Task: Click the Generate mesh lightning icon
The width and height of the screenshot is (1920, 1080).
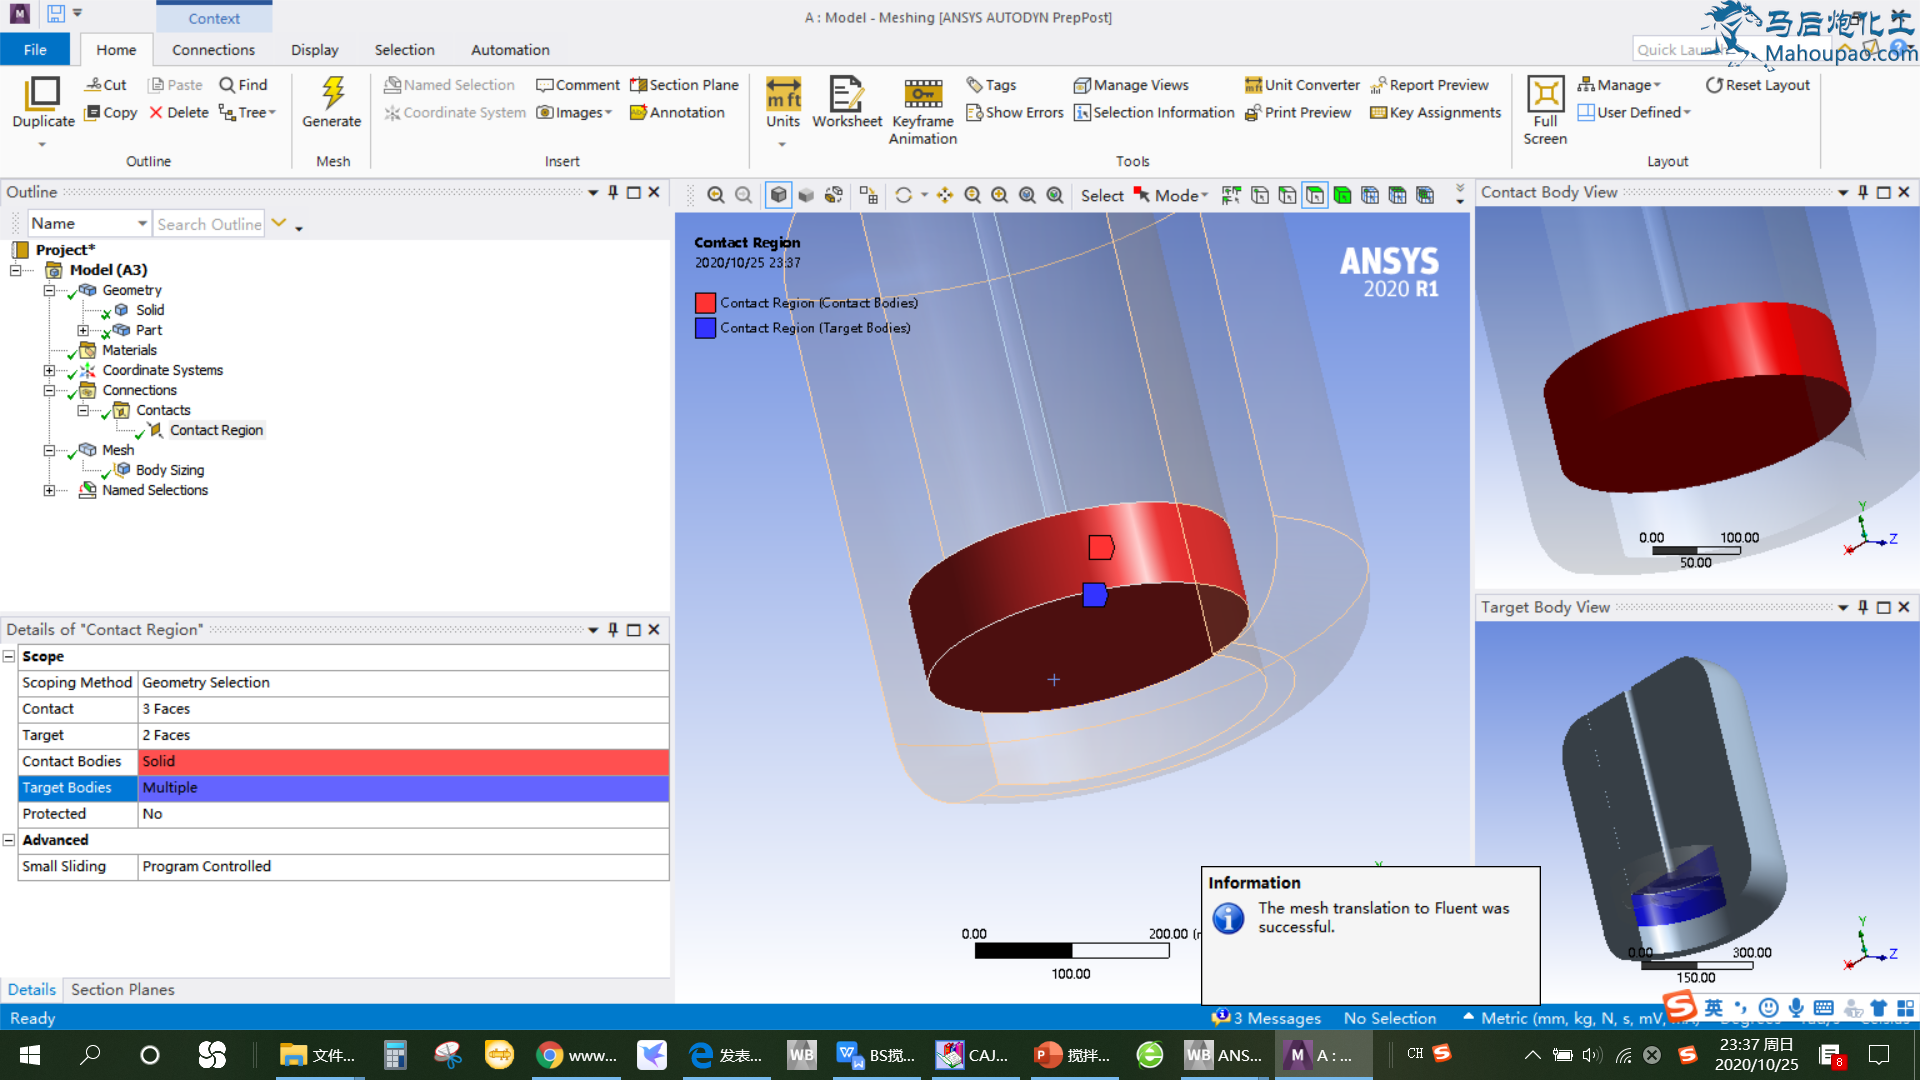Action: click(x=332, y=92)
